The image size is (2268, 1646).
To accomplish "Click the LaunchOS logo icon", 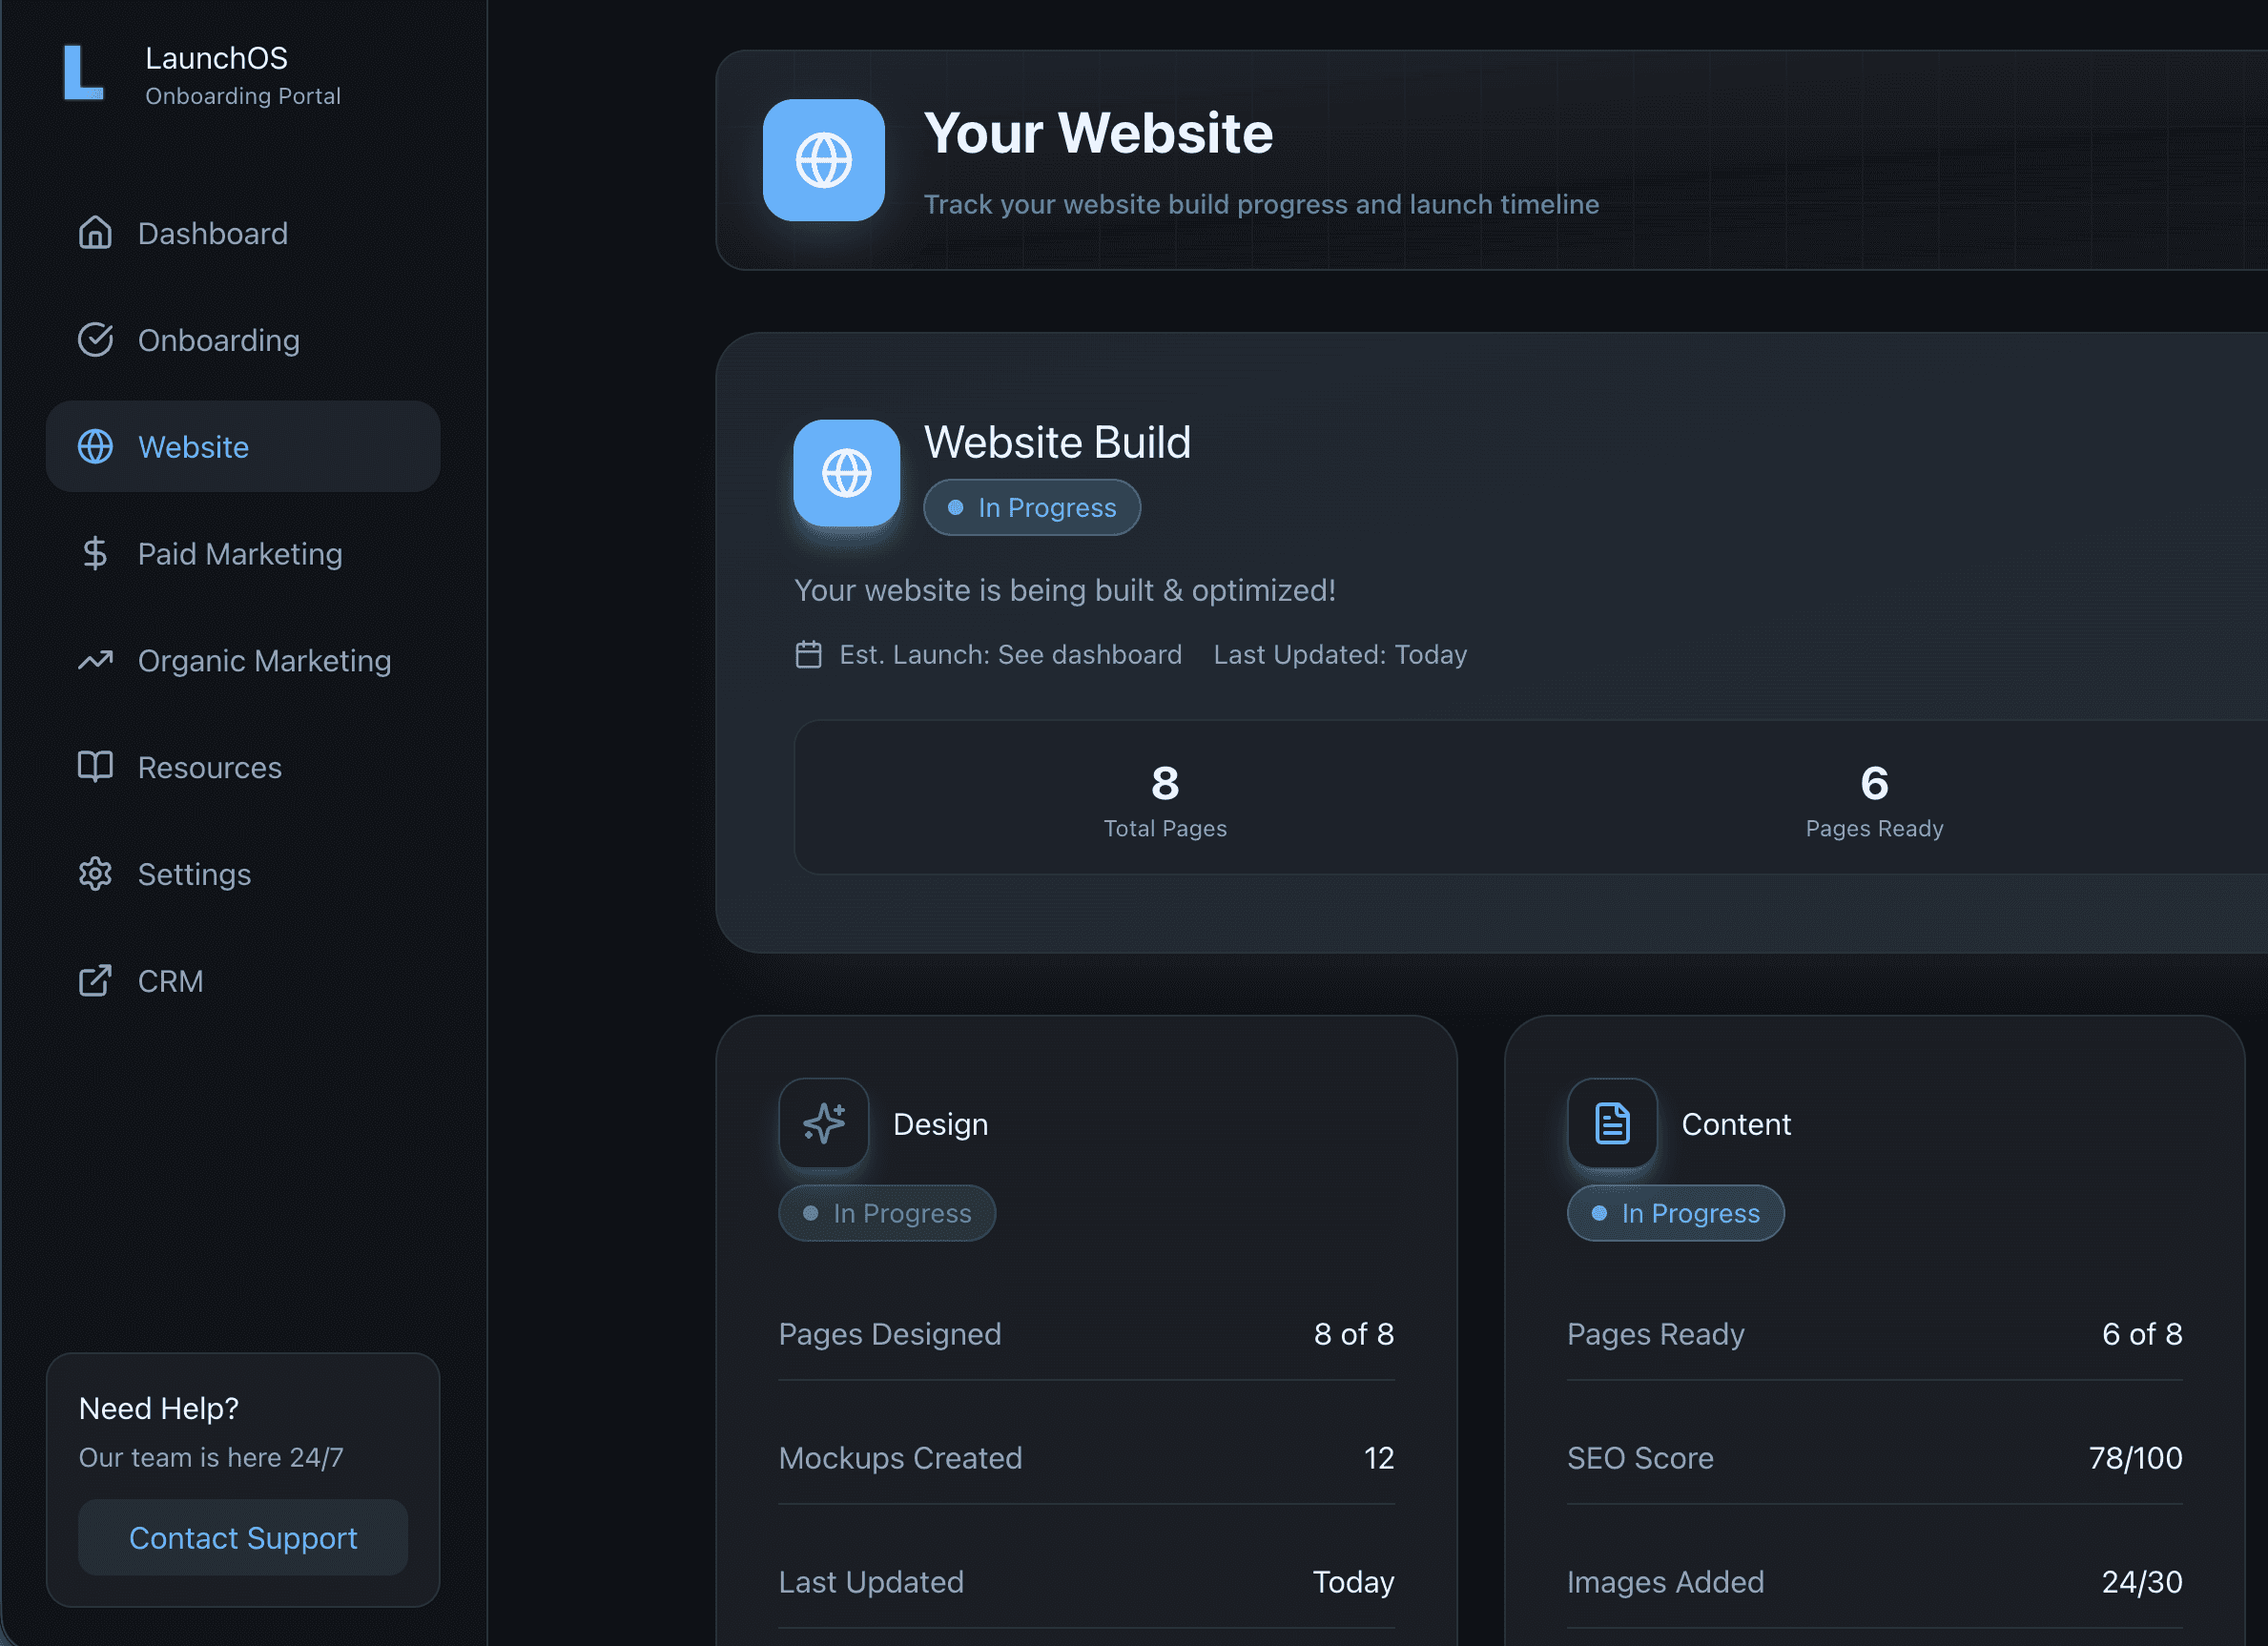I will tap(84, 73).
